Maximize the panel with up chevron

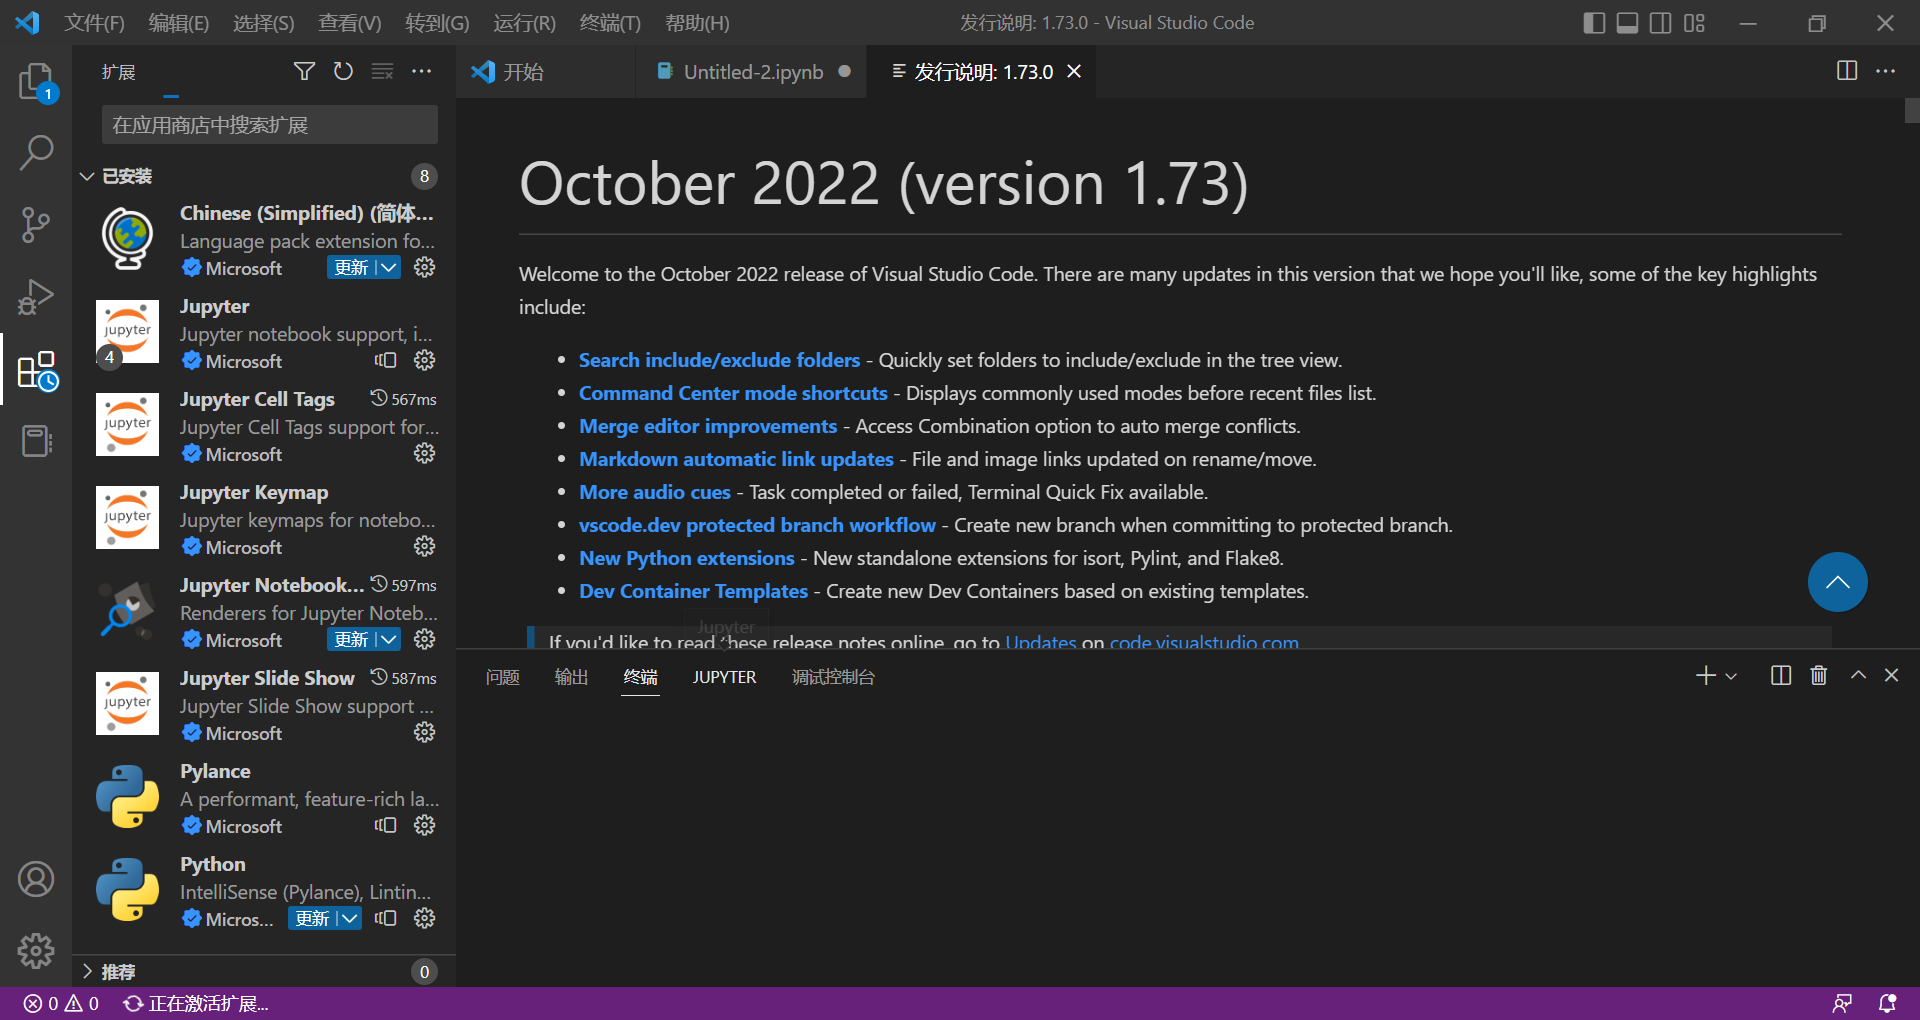tap(1858, 676)
